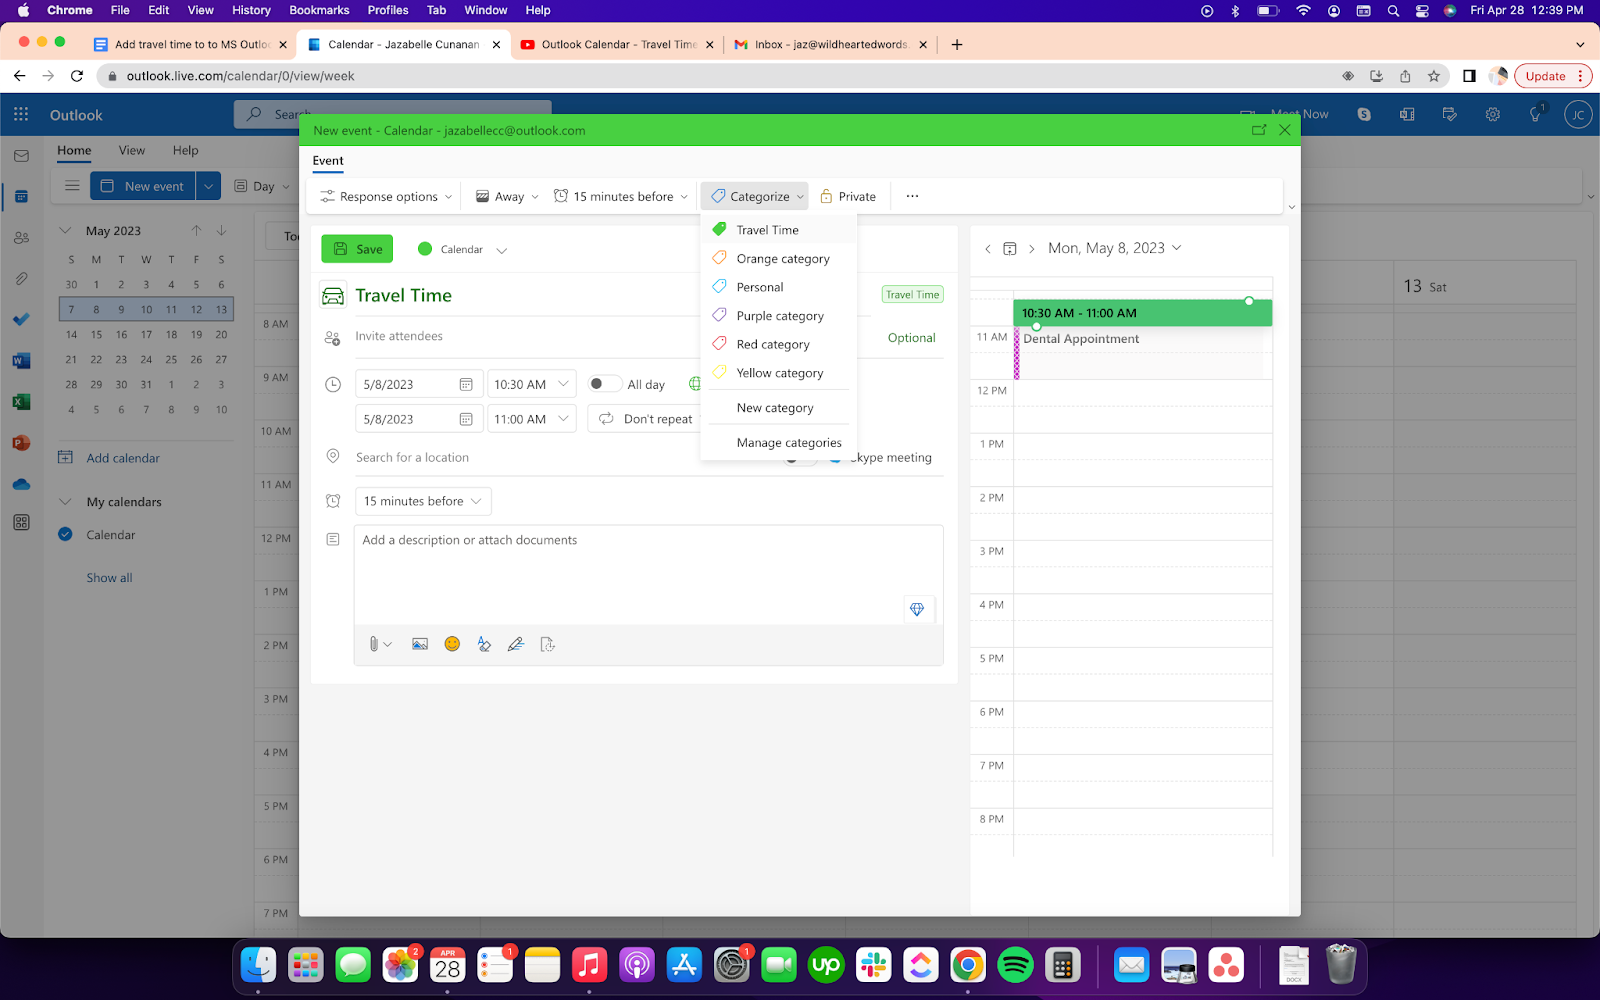Click the Save button for the event
Viewport: 1600px width, 1000px height.
tap(357, 249)
